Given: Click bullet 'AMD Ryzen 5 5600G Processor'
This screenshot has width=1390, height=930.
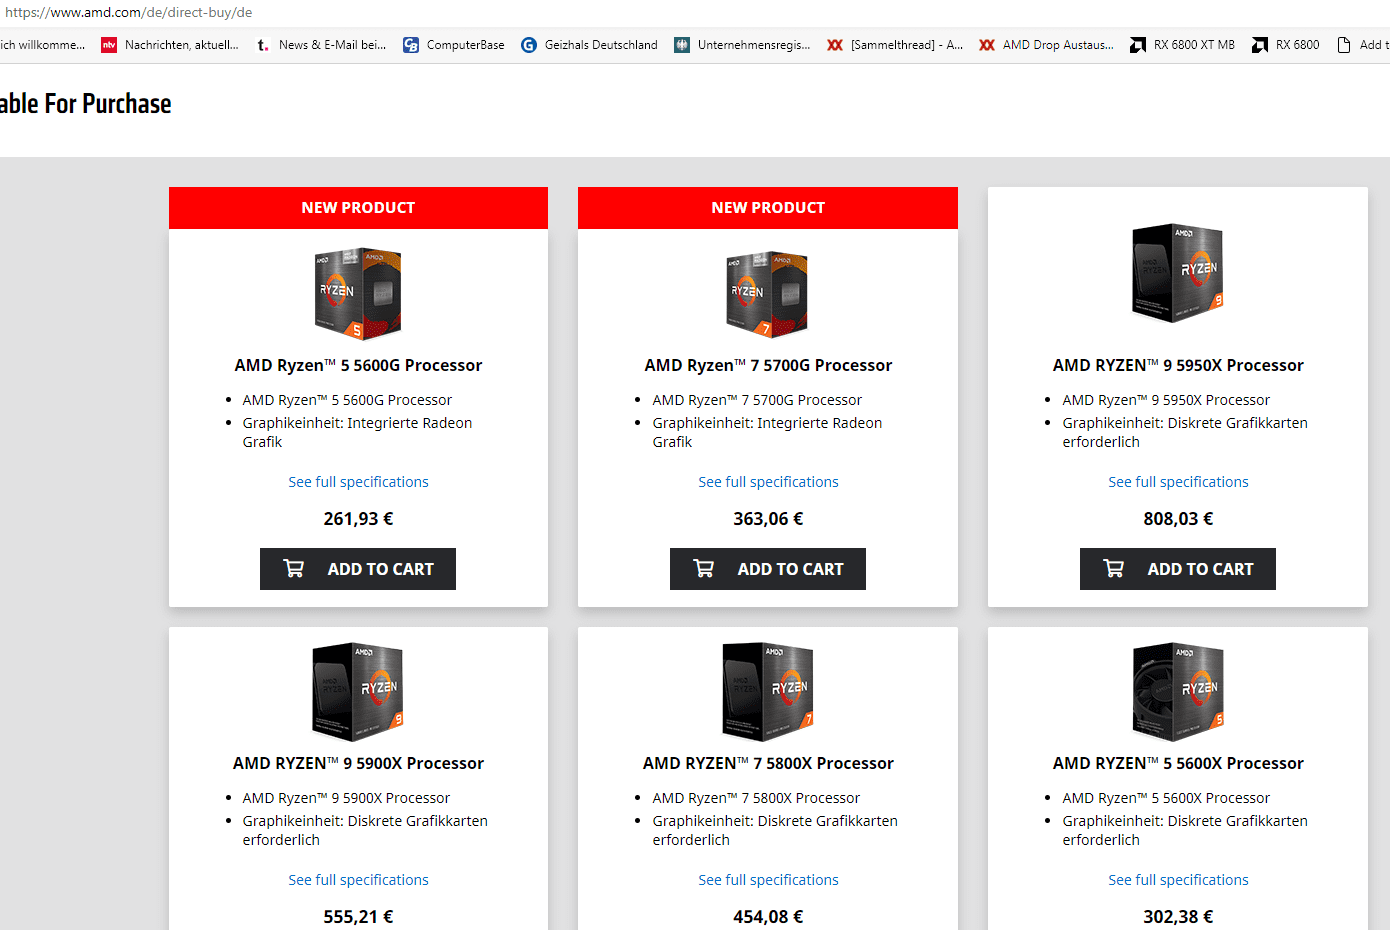Looking at the screenshot, I should coord(347,400).
